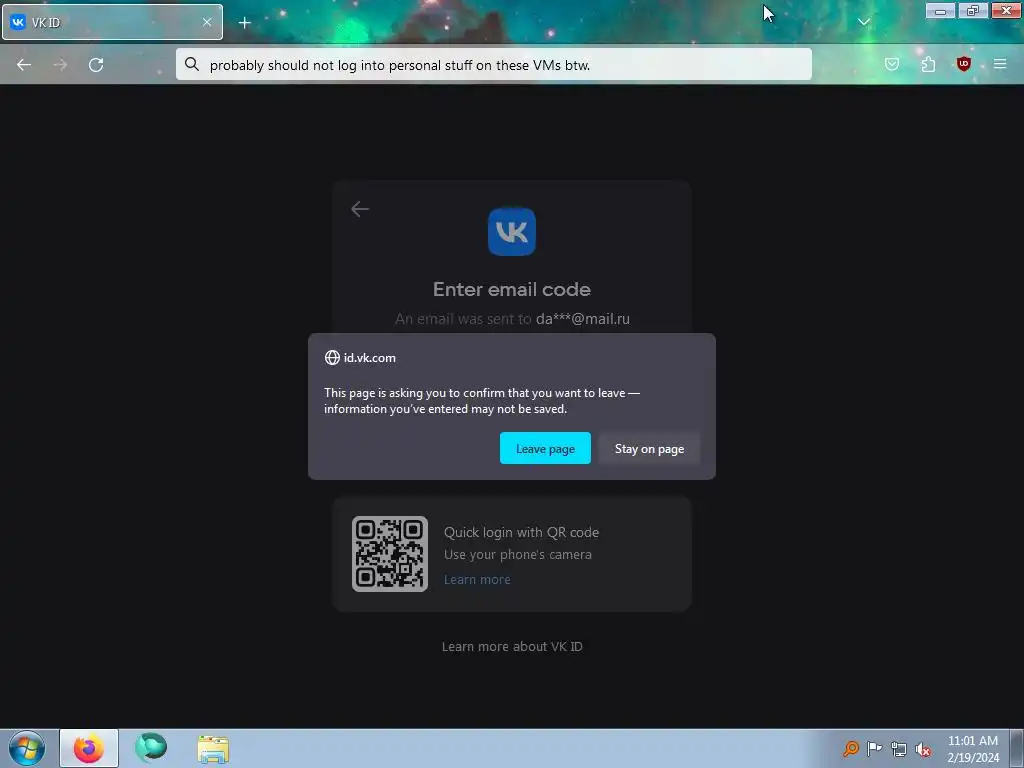Click Quick login with QR code text
The image size is (1024, 768).
pos(521,532)
